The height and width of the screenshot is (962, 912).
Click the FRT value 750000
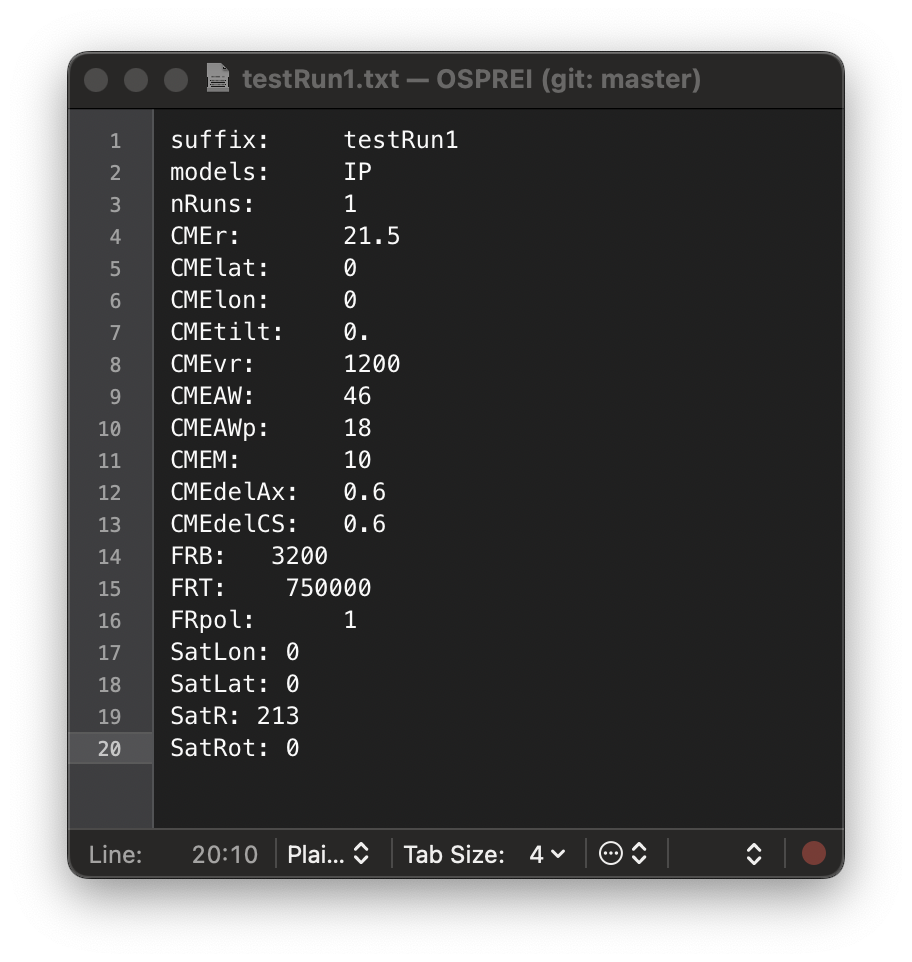[x=328, y=588]
